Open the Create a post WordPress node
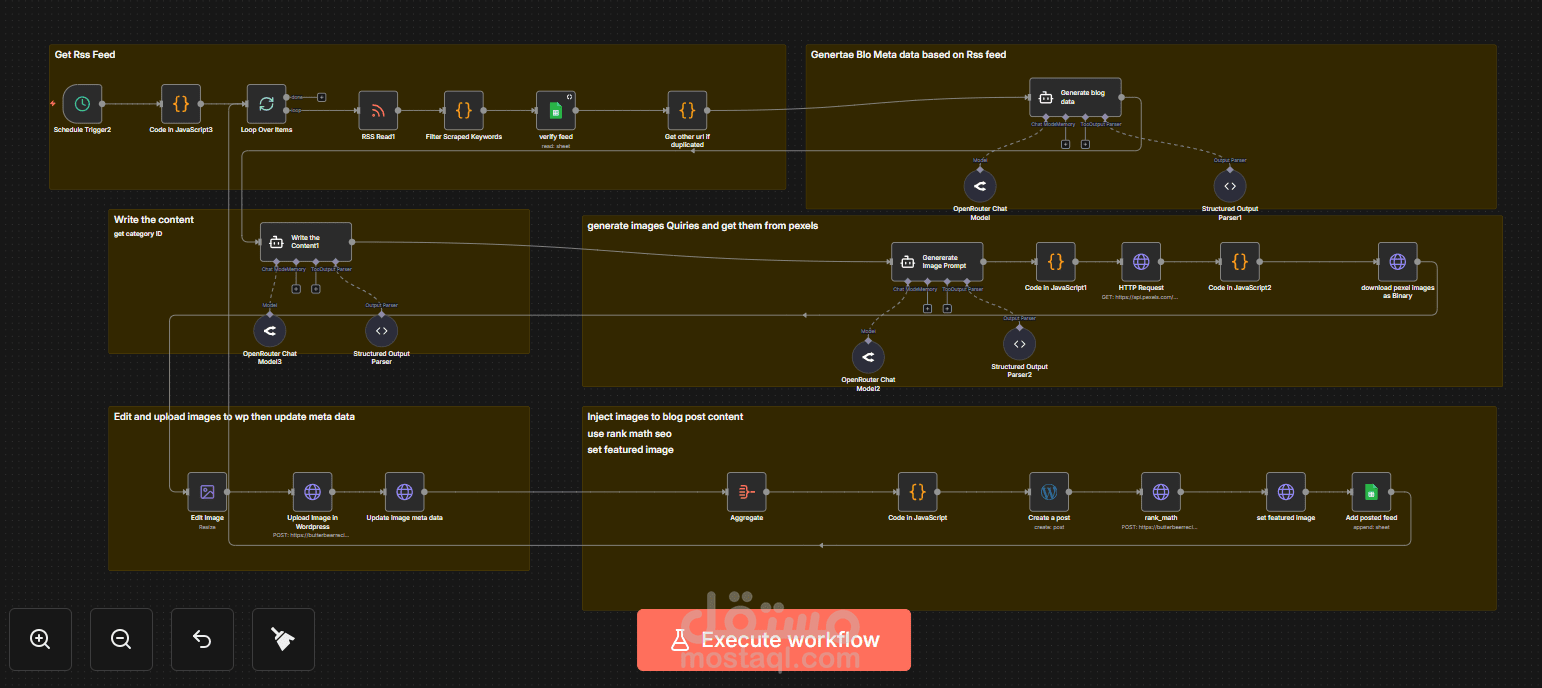The width and height of the screenshot is (1542, 688). pyautogui.click(x=1049, y=492)
